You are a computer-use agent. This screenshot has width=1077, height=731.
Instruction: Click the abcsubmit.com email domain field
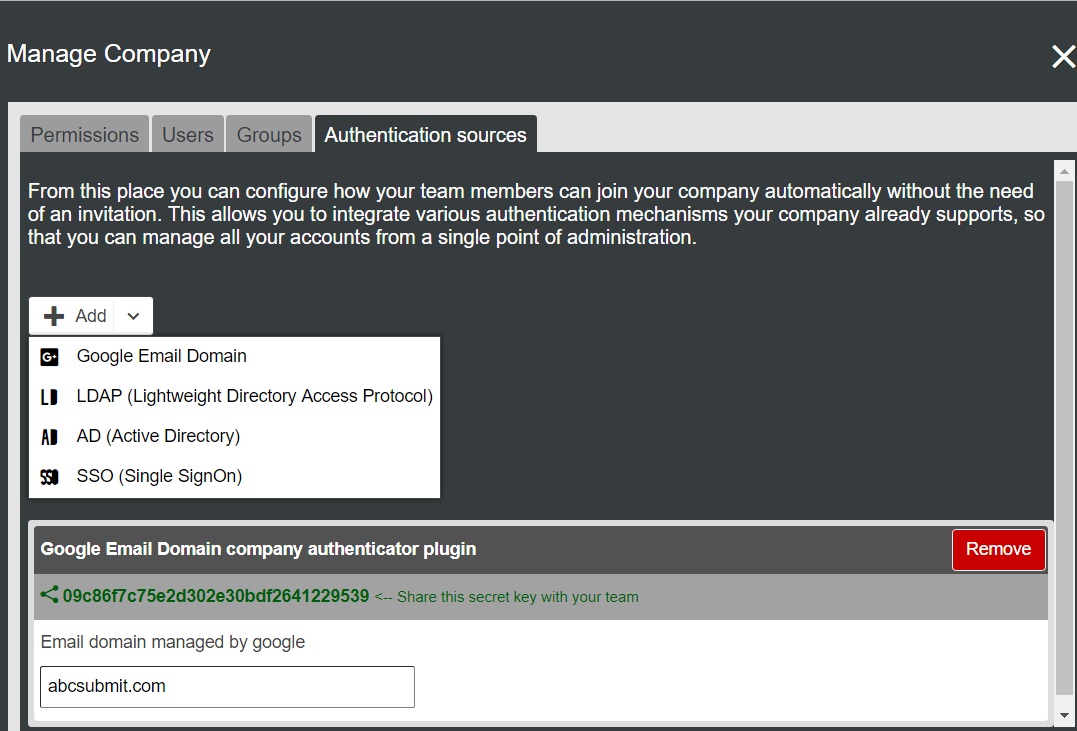[x=227, y=687]
